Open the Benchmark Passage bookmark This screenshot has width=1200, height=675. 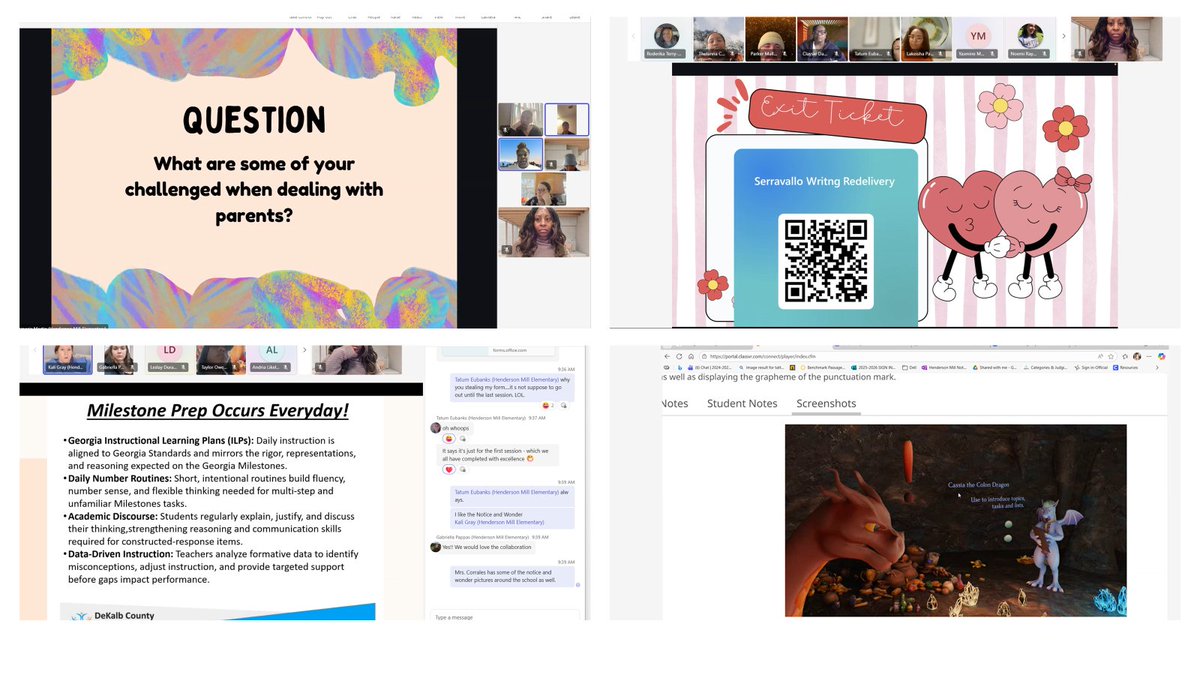tap(824, 367)
